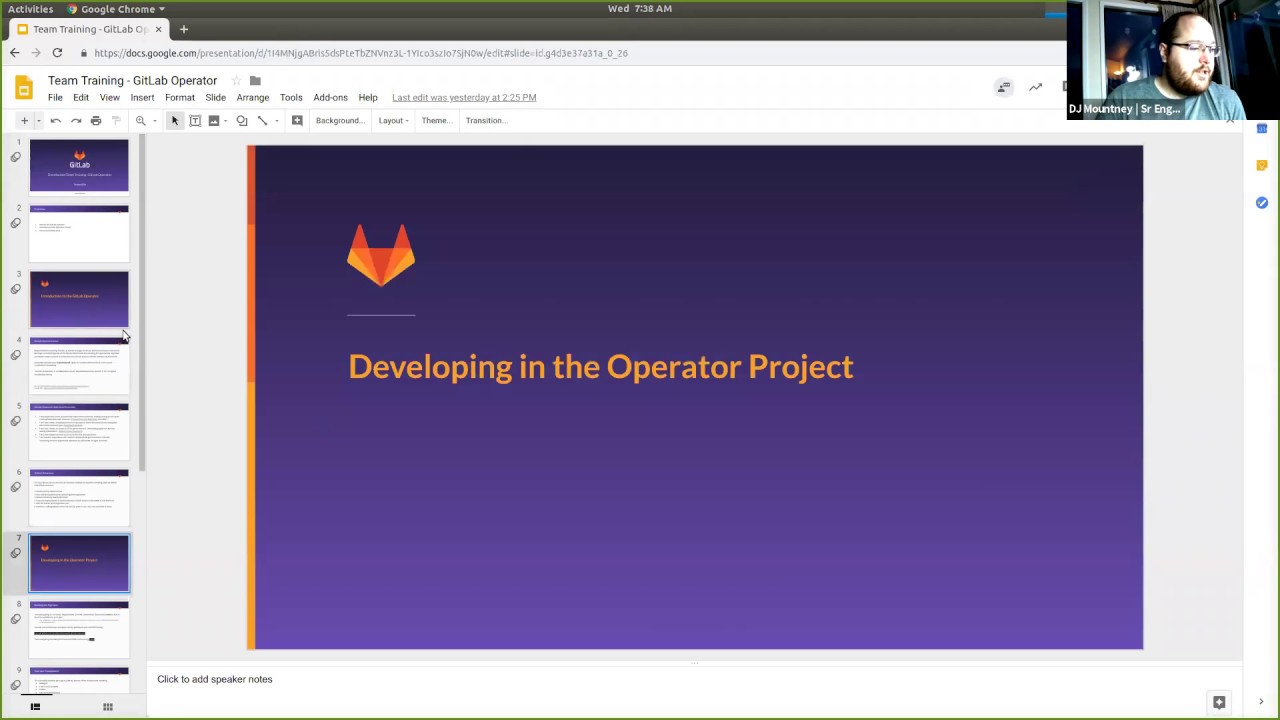The width and height of the screenshot is (1280, 720).
Task: Select the shape tool
Action: tap(242, 120)
